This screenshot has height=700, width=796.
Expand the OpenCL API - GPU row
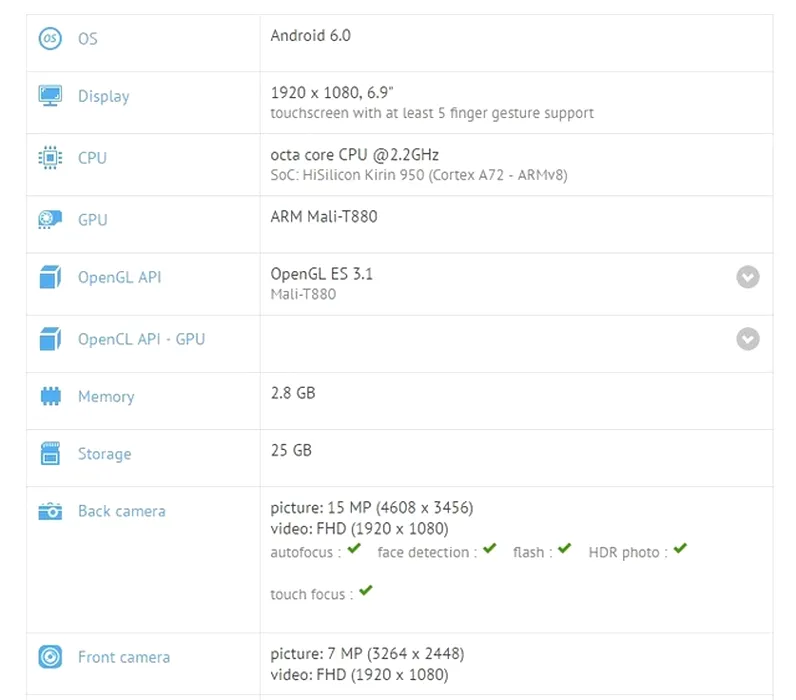pos(748,340)
